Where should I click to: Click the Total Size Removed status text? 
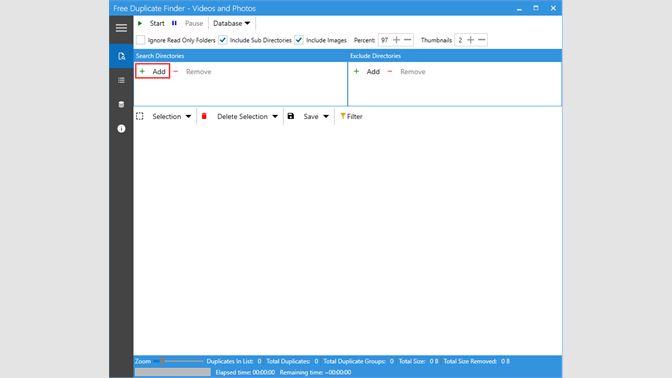point(477,361)
